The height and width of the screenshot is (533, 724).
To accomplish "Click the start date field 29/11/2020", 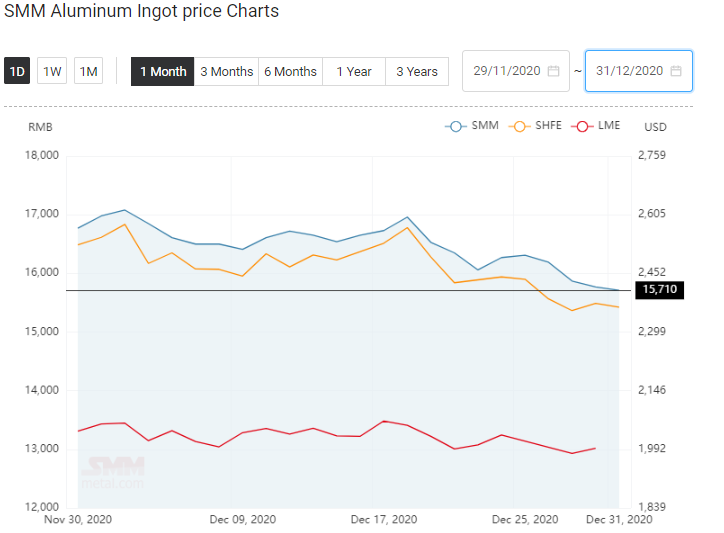I will (516, 71).
